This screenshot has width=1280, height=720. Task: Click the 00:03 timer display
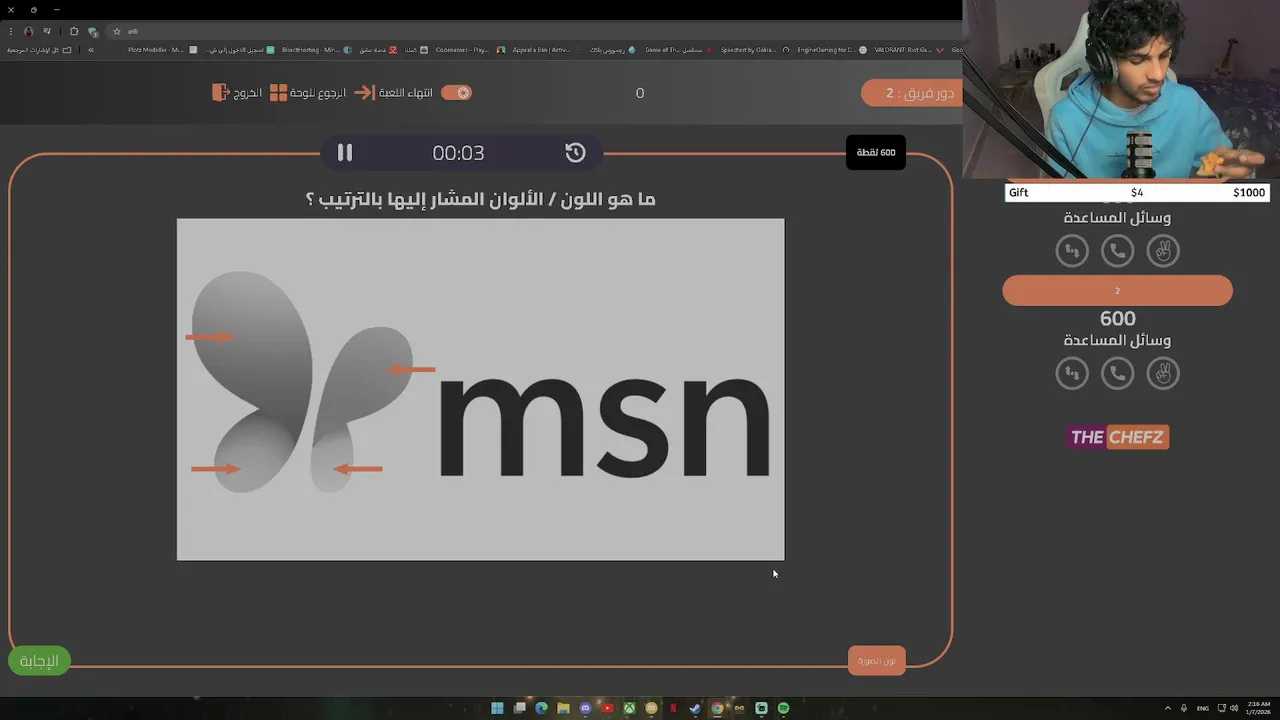458,153
